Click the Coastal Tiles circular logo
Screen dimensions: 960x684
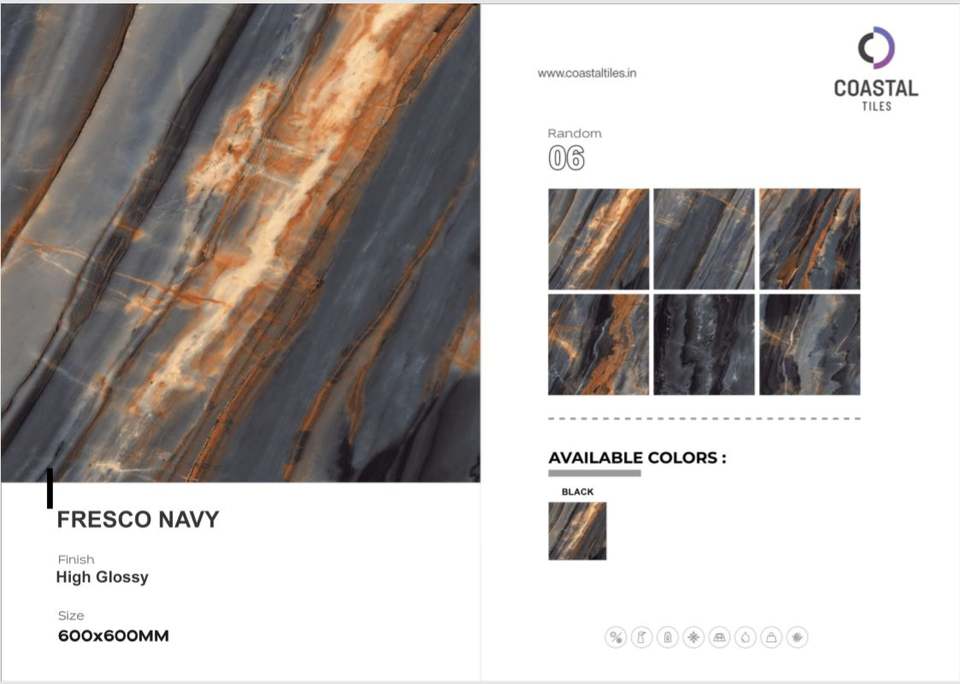[876, 47]
